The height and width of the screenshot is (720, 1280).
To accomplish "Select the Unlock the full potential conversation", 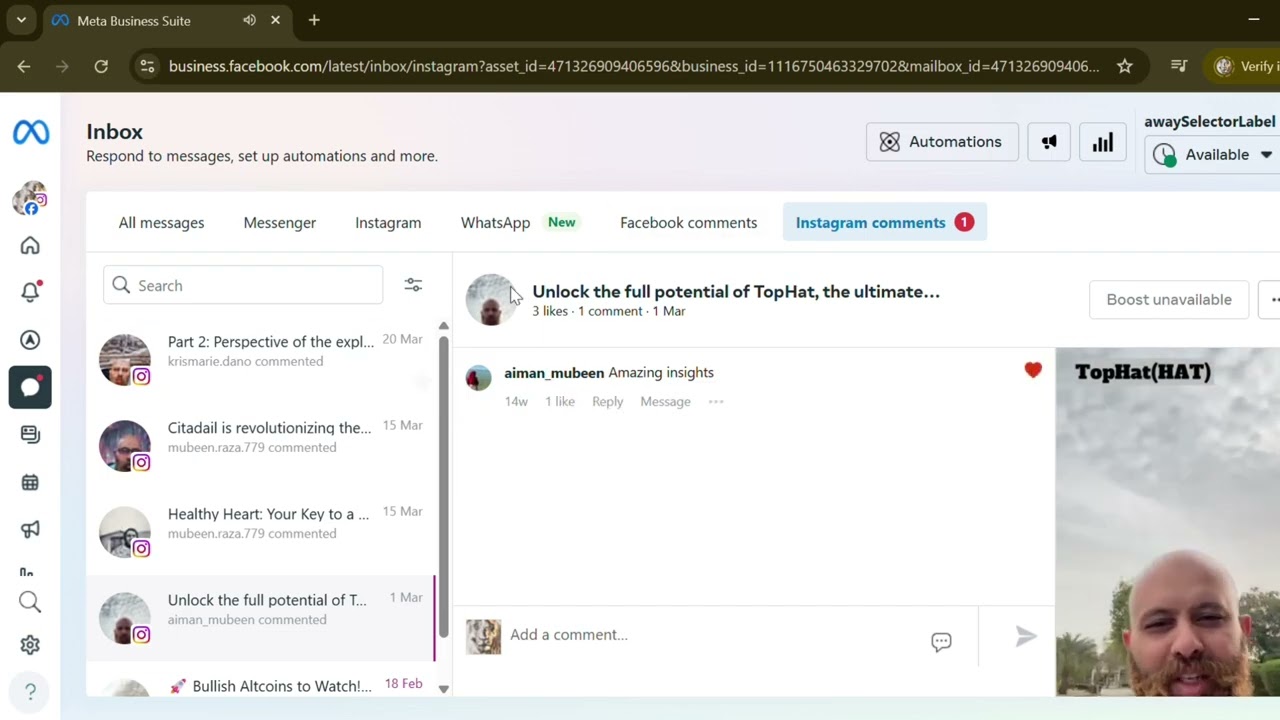I will tap(261, 617).
